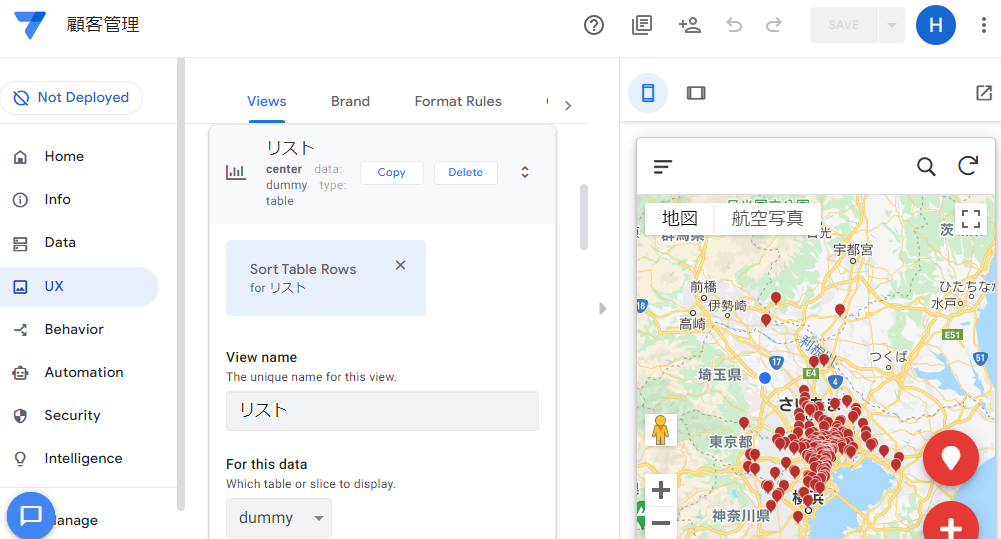Click the blue current location dot
The width and height of the screenshot is (1001, 539).
pos(765,378)
